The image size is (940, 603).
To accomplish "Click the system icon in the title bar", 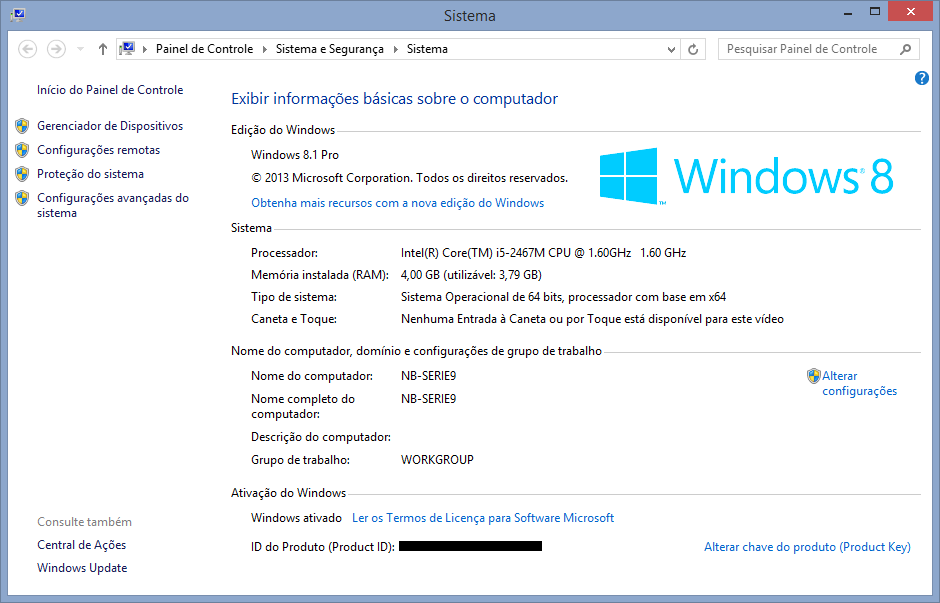I will point(17,15).
